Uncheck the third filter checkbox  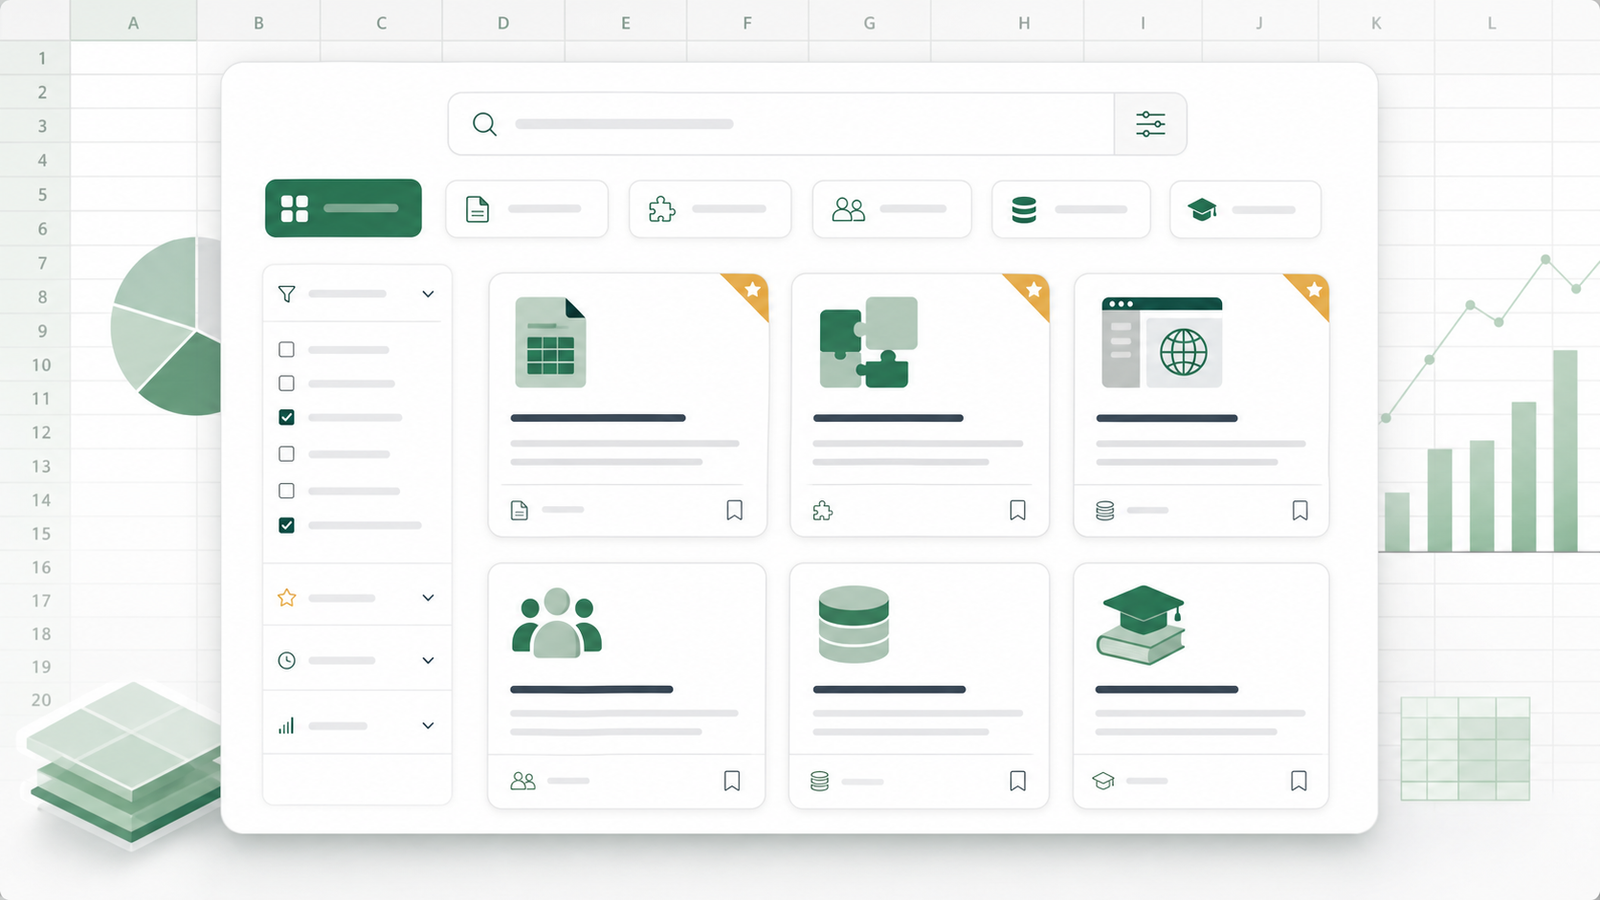tap(287, 417)
